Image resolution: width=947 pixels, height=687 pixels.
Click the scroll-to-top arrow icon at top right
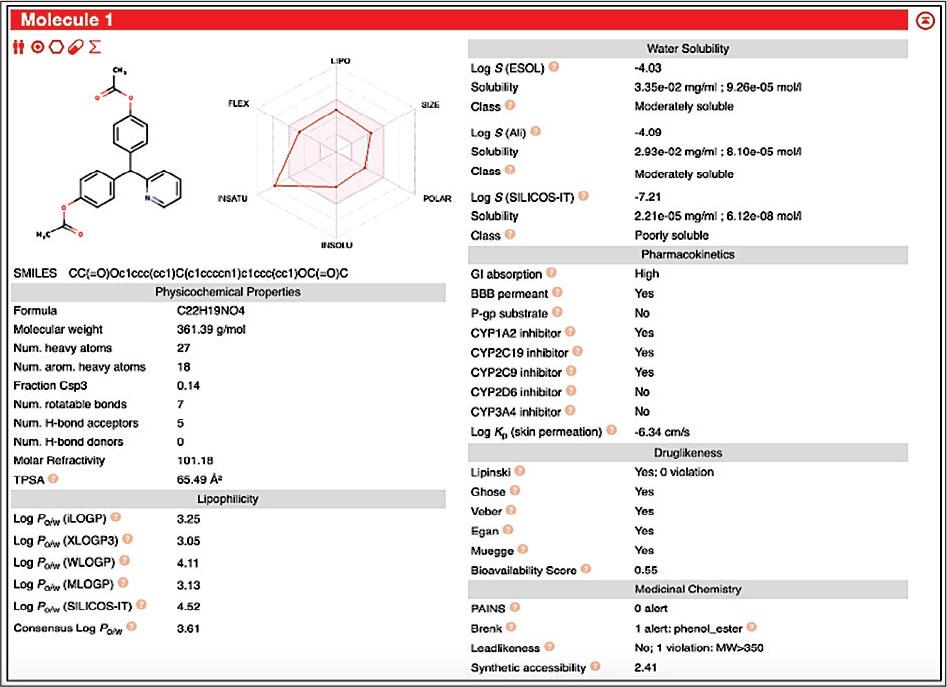925,20
